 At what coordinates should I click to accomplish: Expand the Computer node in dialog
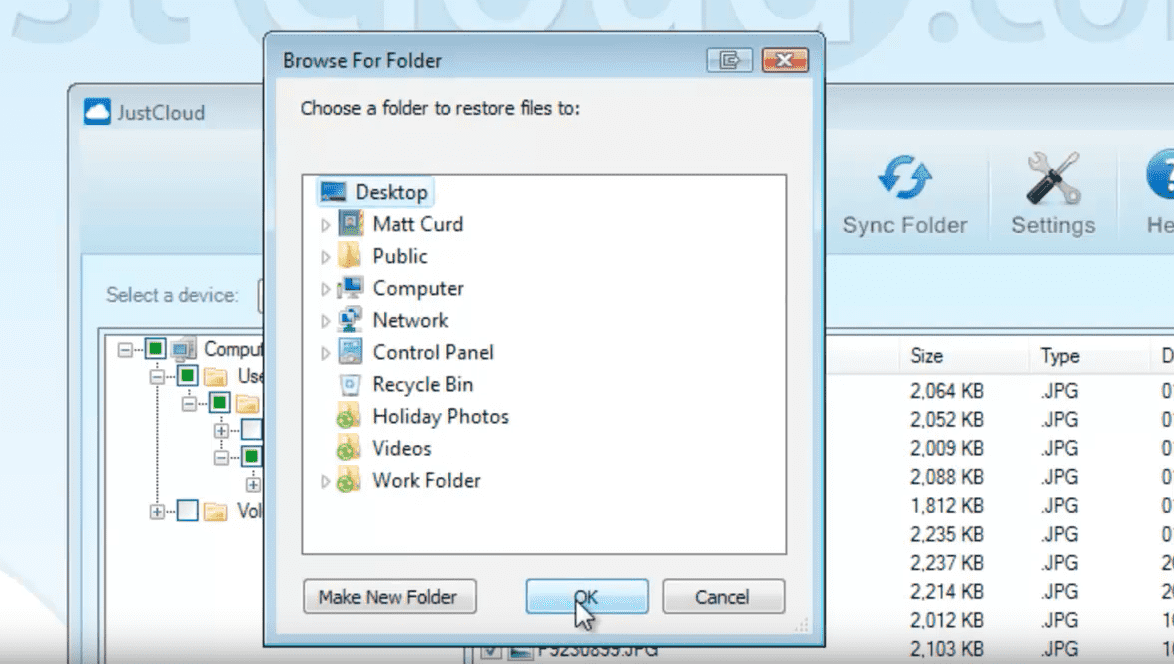(x=325, y=290)
